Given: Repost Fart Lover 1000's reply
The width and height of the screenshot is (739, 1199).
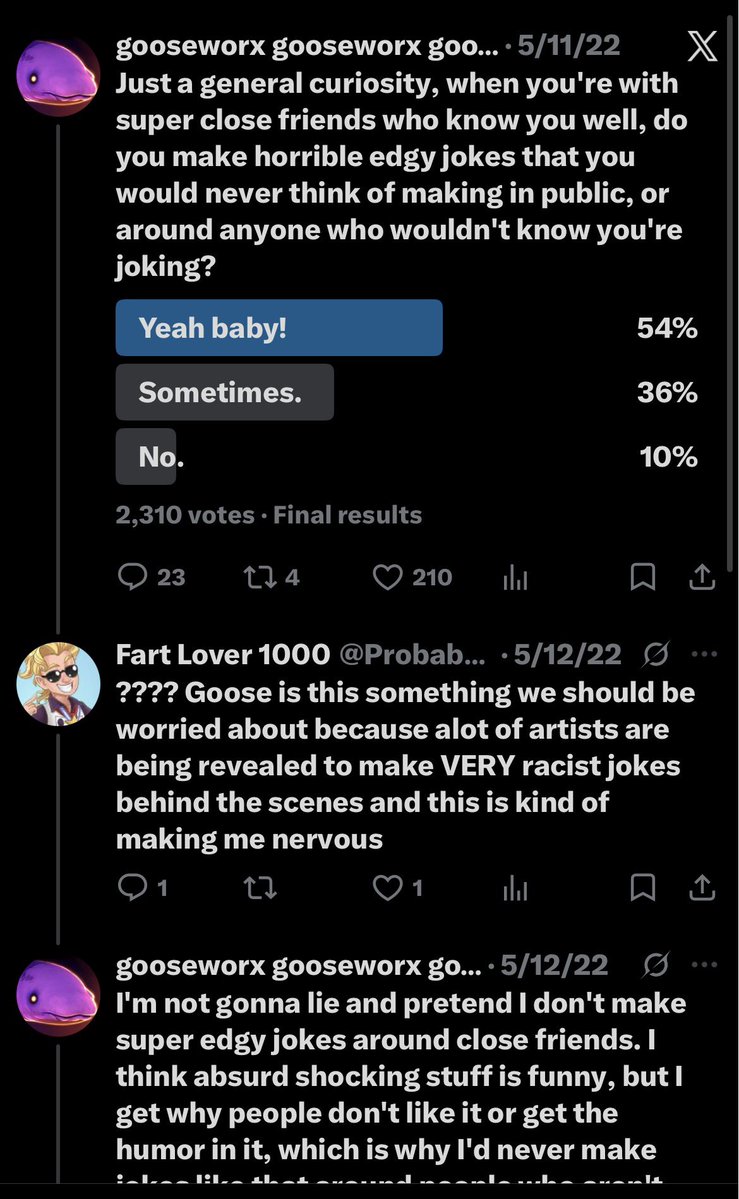Looking at the screenshot, I should click(x=259, y=888).
